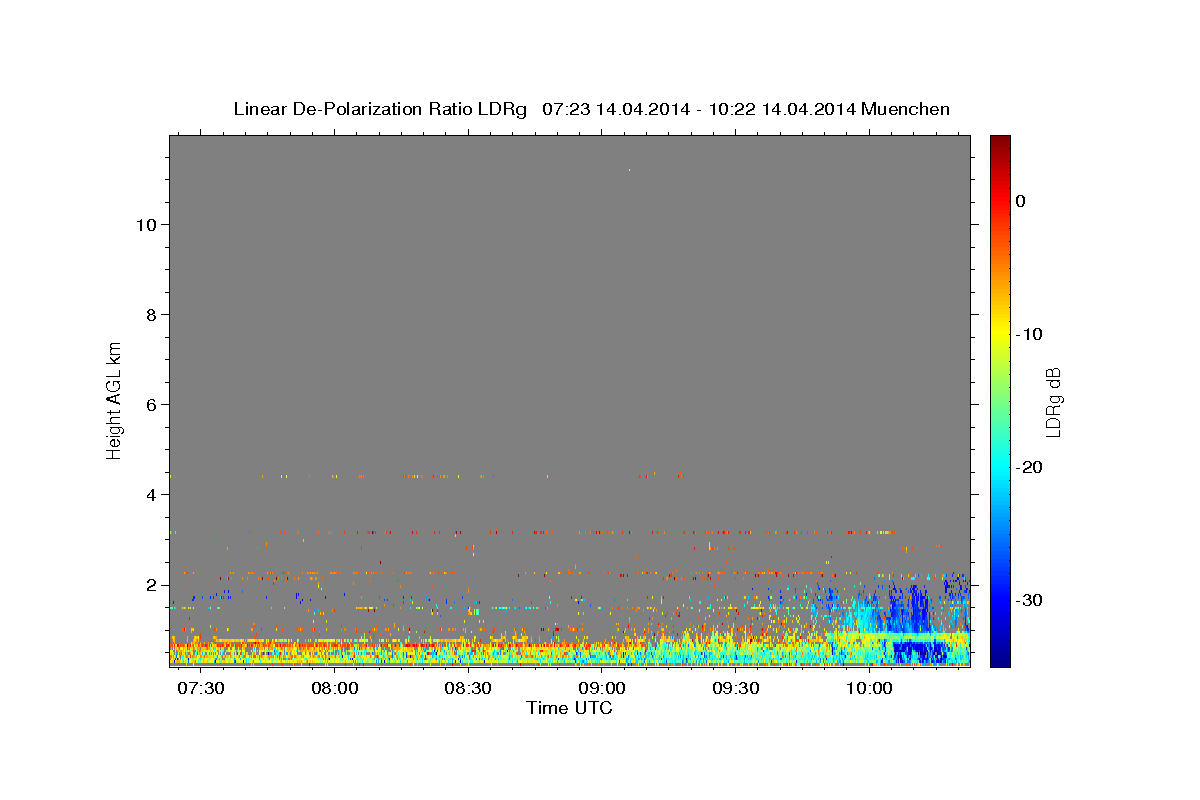Image resolution: width=1200 pixels, height=800 pixels.
Task: Click the colorbar value -20
Action: tap(1030, 467)
